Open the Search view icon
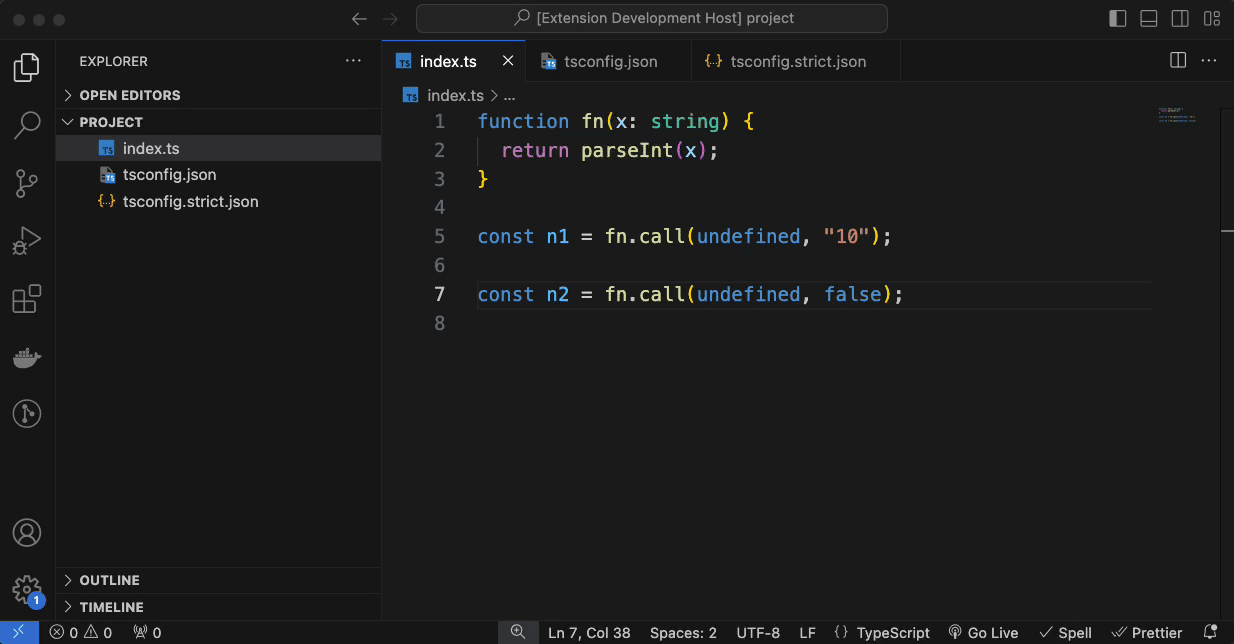This screenshot has width=1234, height=644. [27, 126]
